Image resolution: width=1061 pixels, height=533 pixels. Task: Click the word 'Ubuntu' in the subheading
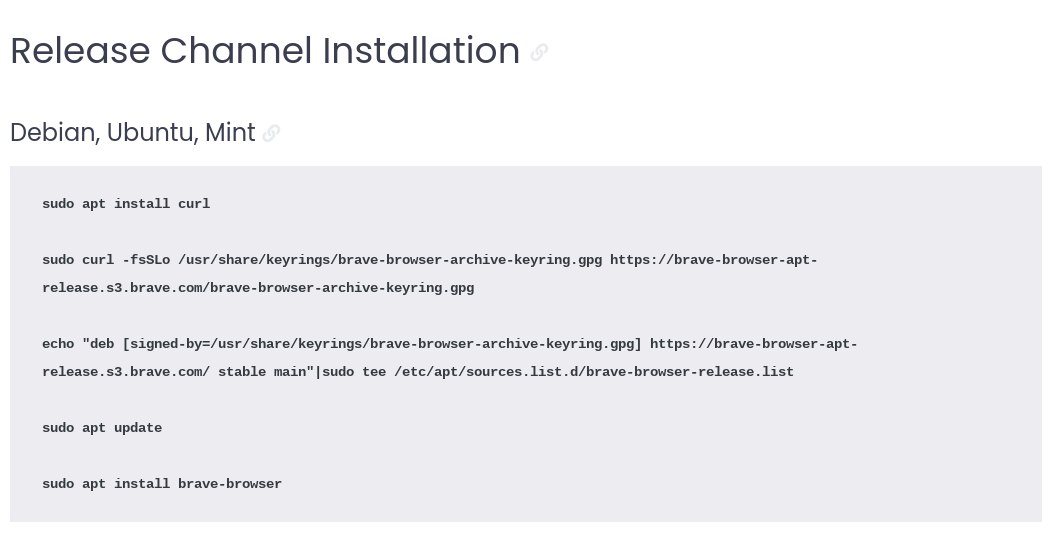150,132
